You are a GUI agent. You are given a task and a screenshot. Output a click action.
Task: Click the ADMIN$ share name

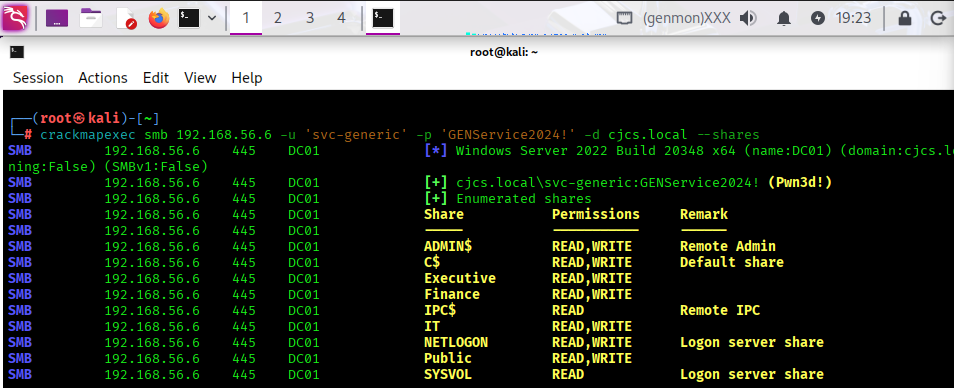[448, 246]
